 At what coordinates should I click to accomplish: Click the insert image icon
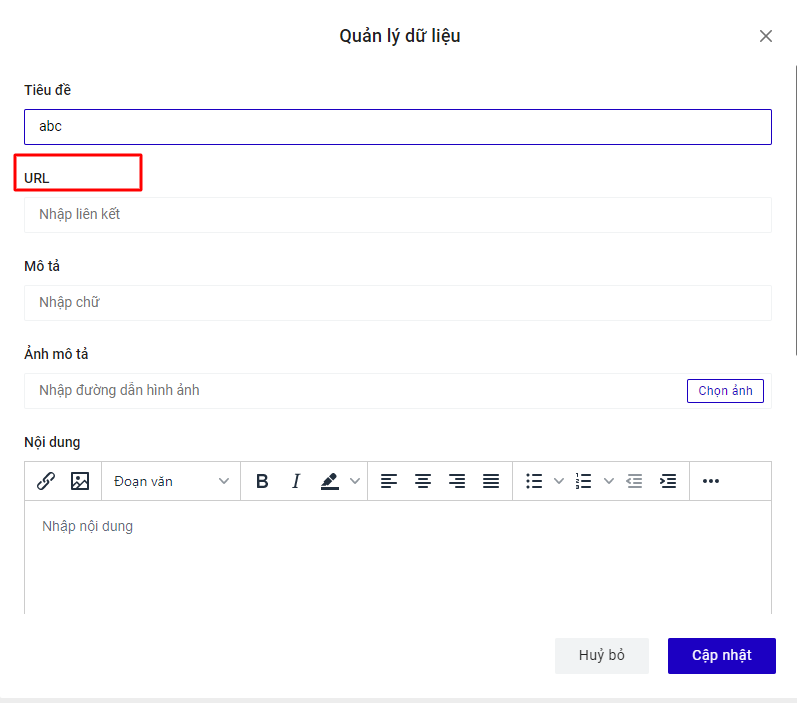tap(80, 481)
